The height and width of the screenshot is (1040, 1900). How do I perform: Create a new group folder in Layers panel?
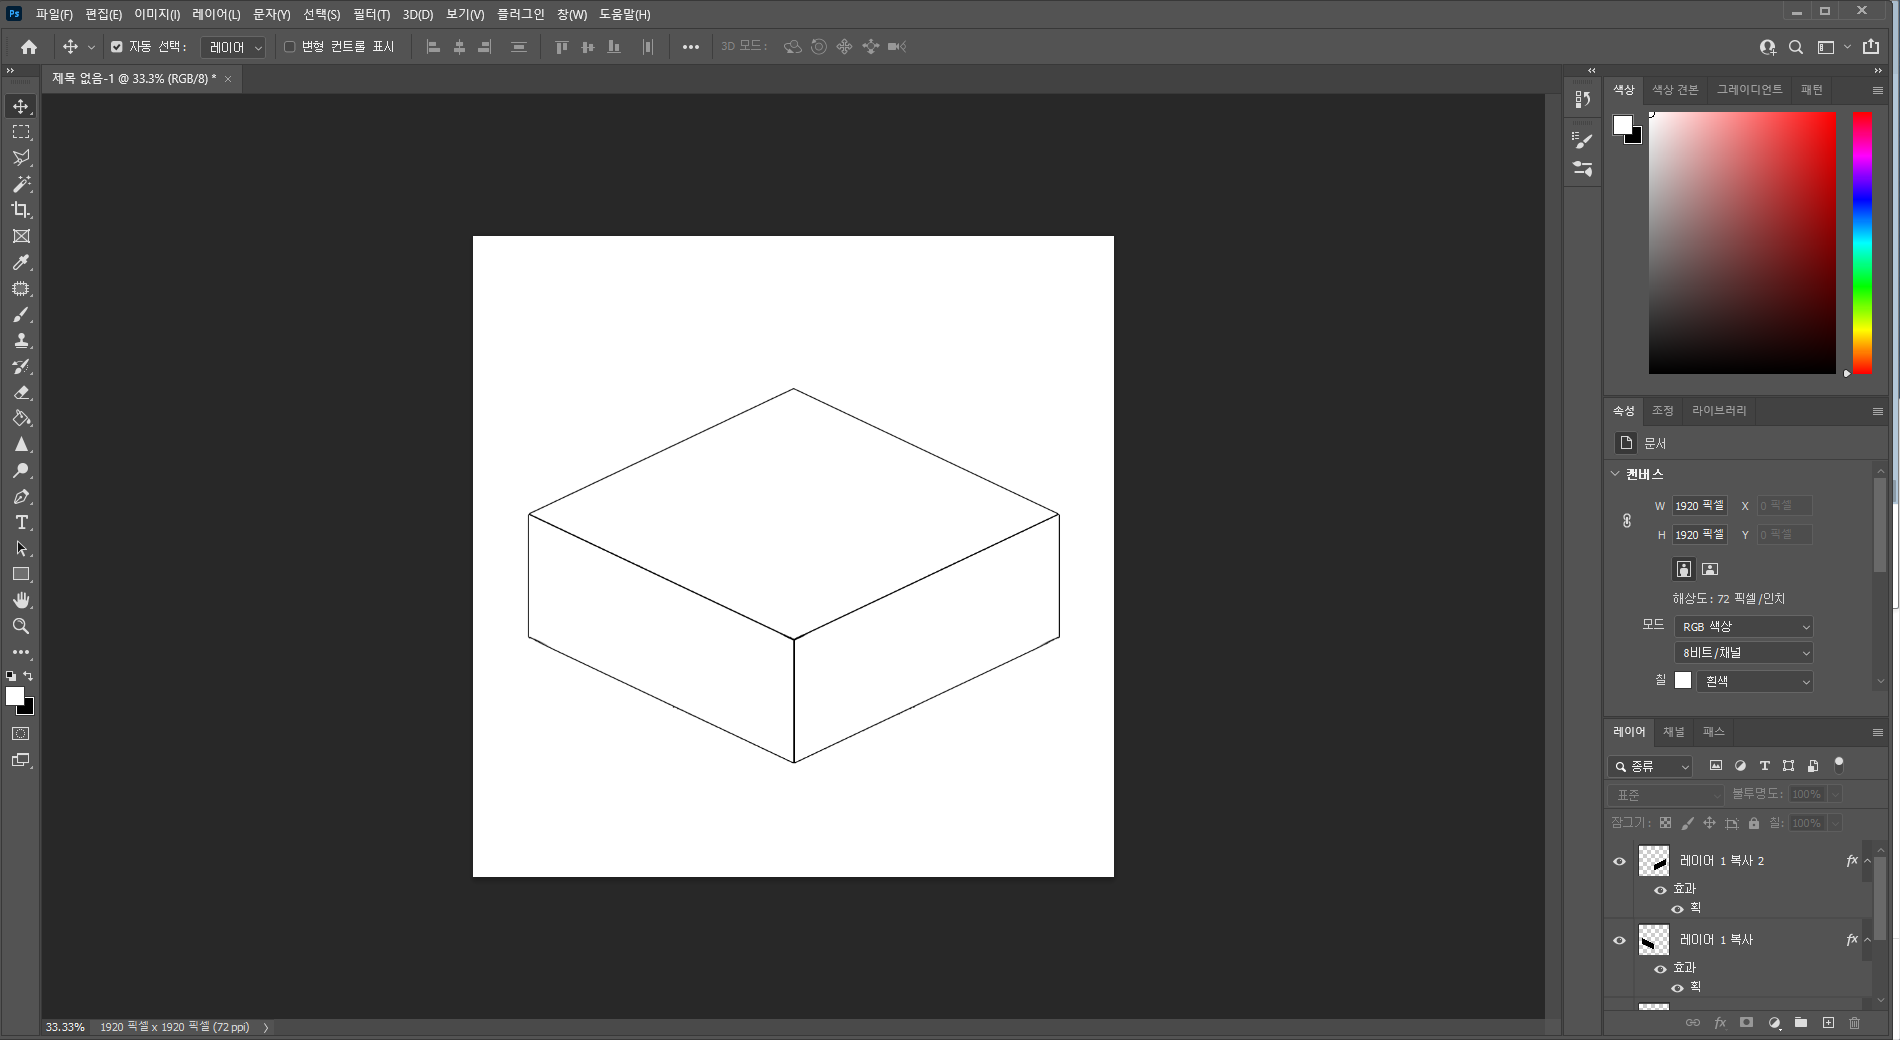[x=1801, y=1023]
